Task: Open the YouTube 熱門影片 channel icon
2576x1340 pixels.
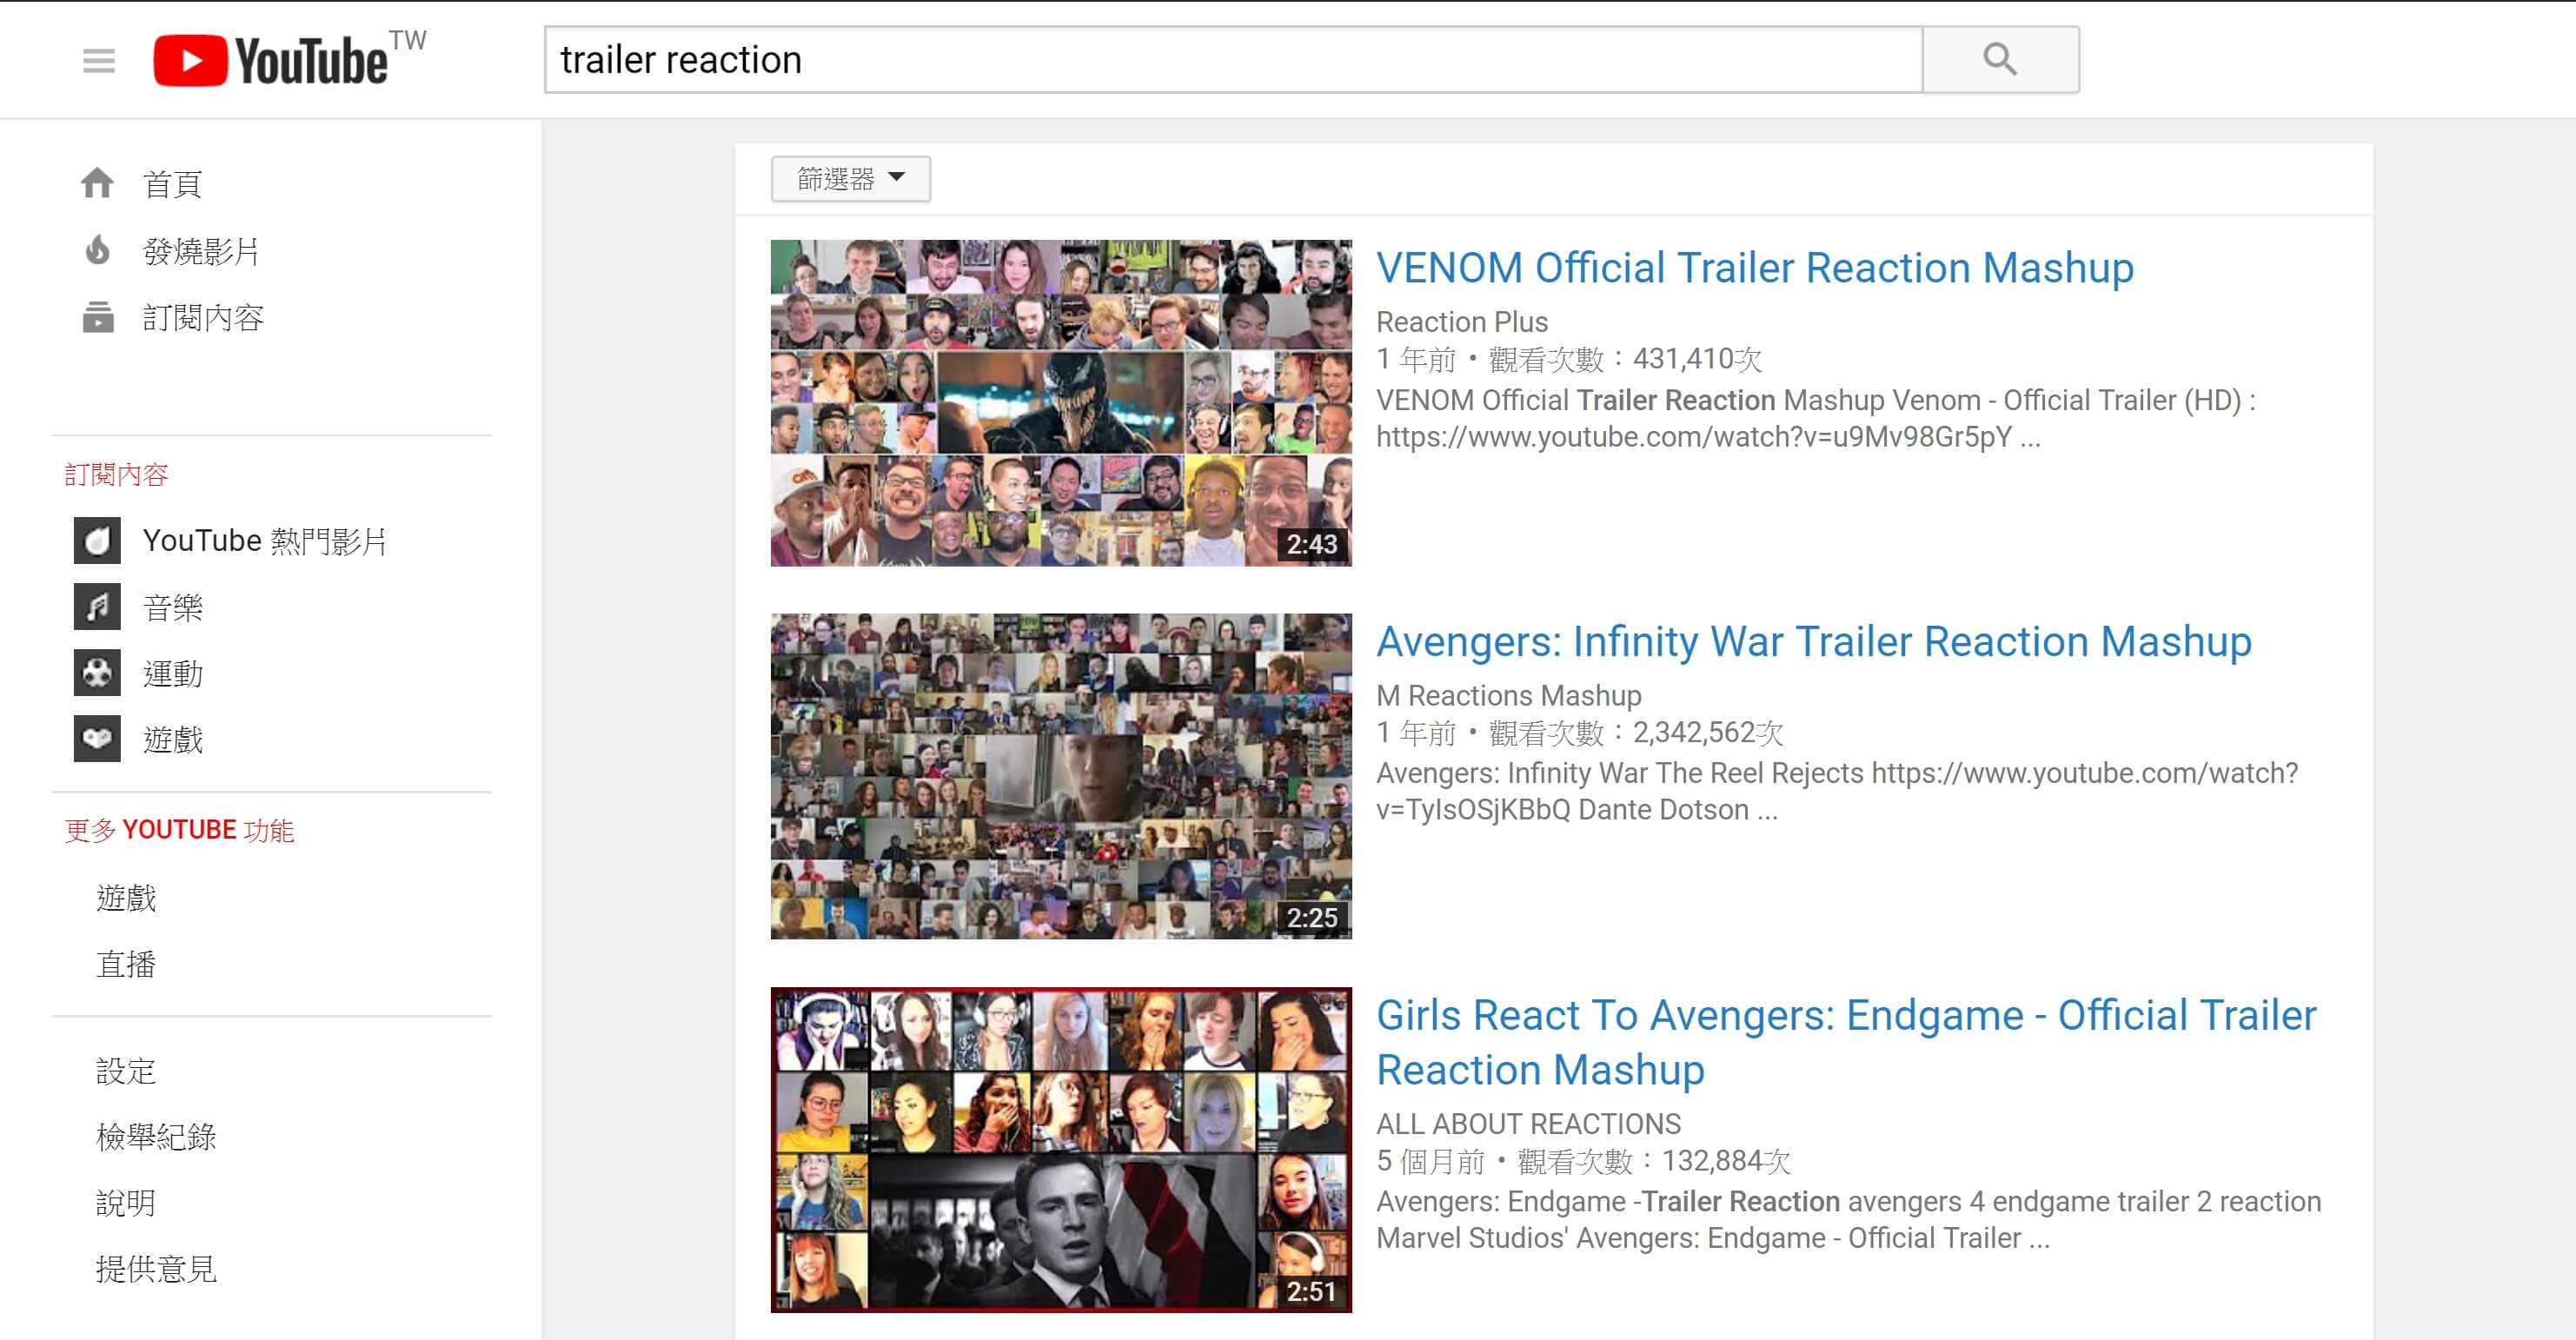Action: click(x=97, y=541)
